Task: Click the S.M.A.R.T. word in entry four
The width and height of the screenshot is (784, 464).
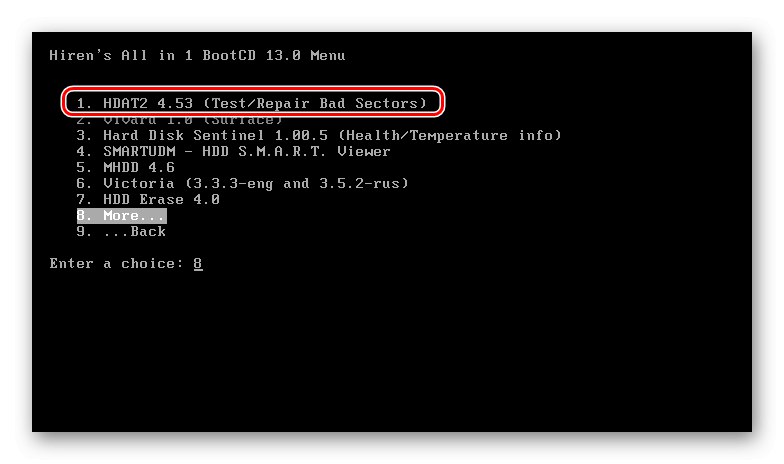Action: tap(282, 151)
